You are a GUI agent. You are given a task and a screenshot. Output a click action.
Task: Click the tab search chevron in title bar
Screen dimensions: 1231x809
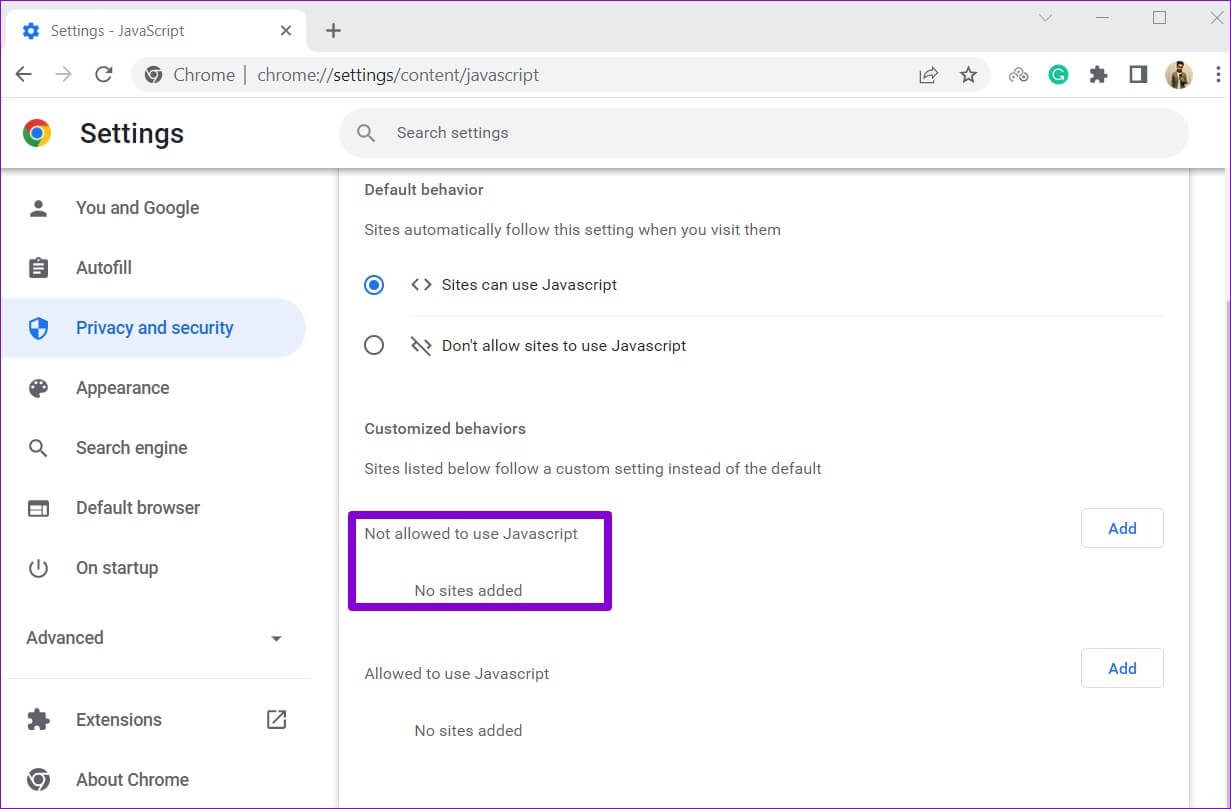click(x=1045, y=18)
